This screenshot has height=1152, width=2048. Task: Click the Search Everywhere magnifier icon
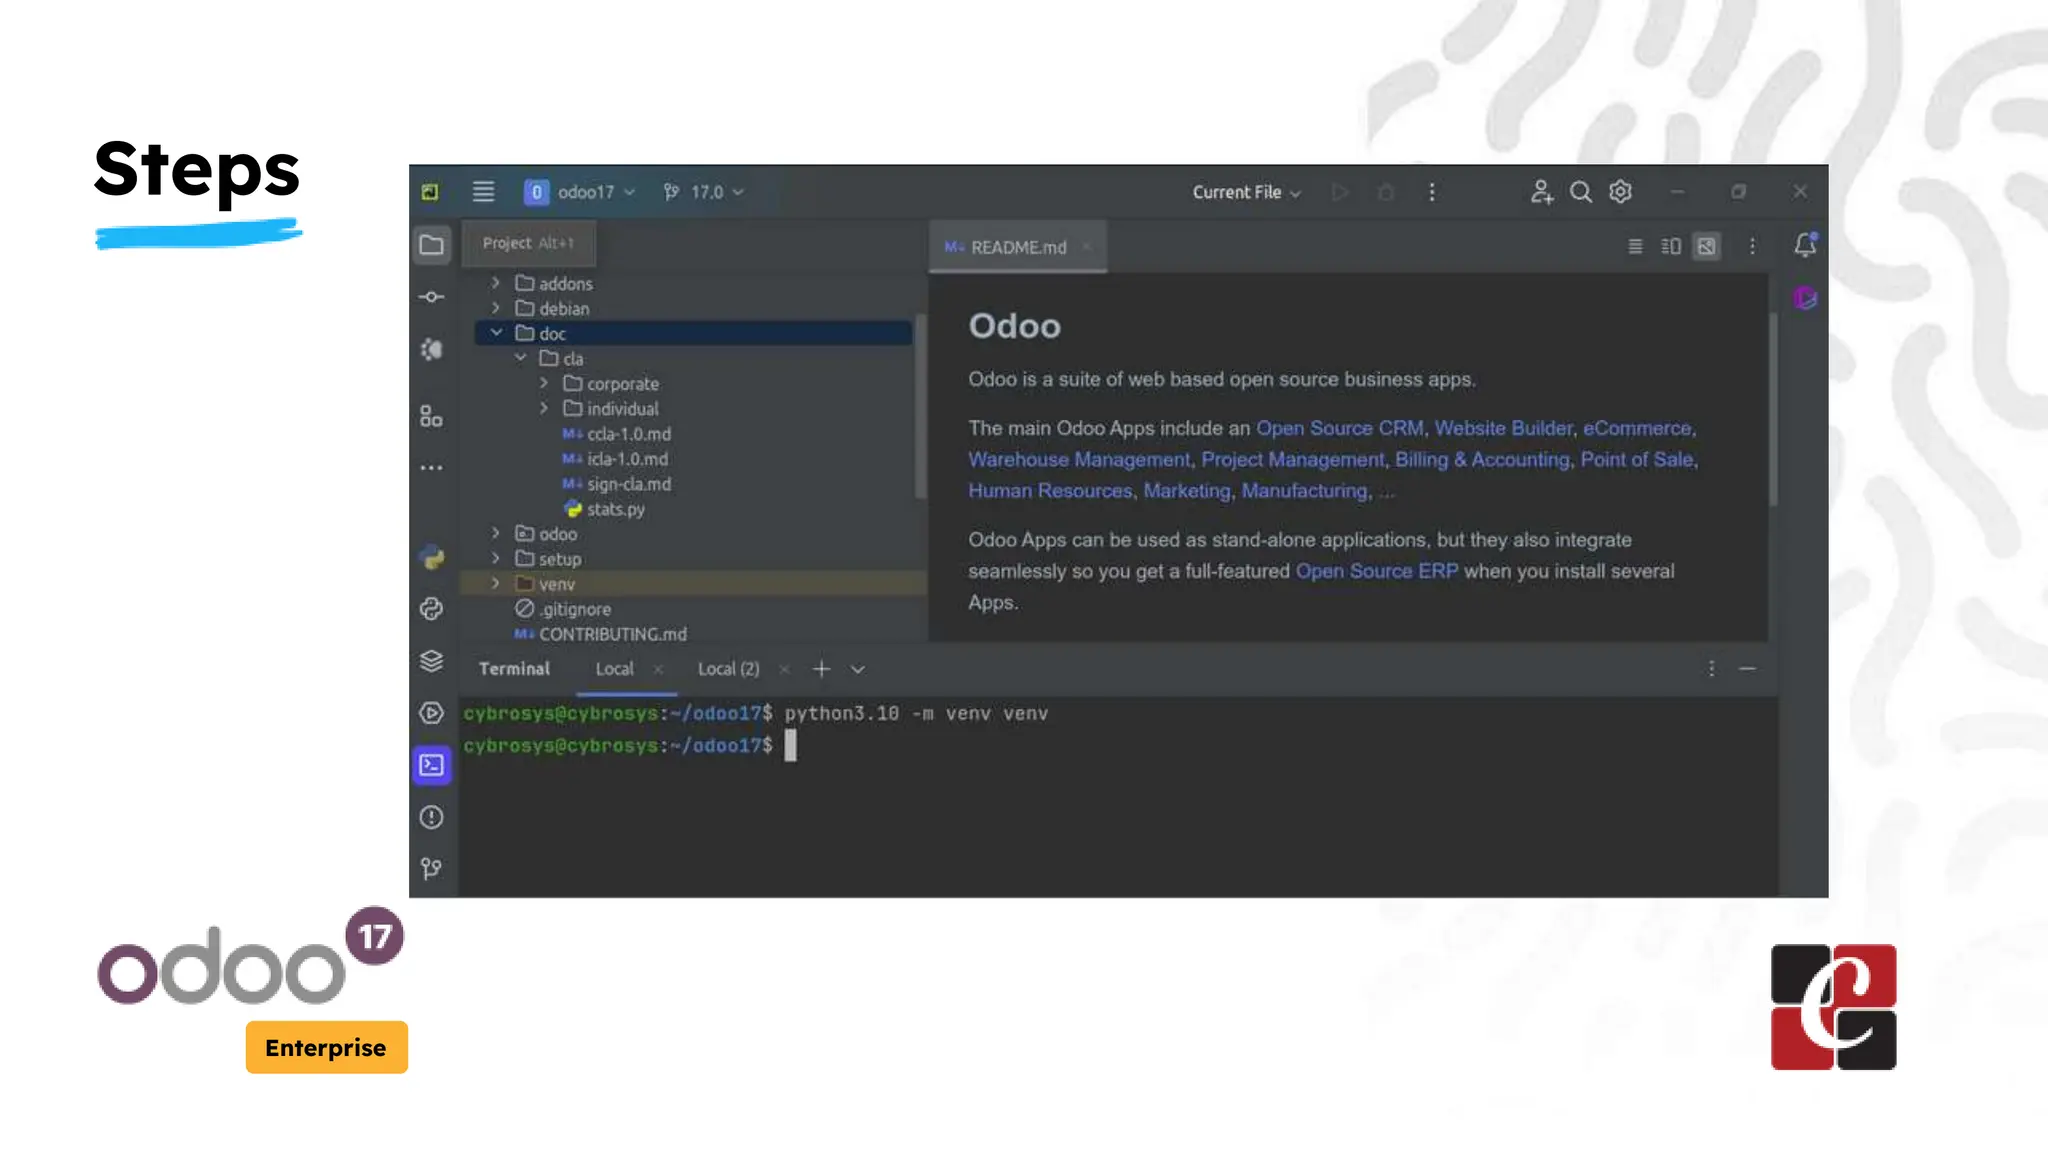[x=1580, y=192]
